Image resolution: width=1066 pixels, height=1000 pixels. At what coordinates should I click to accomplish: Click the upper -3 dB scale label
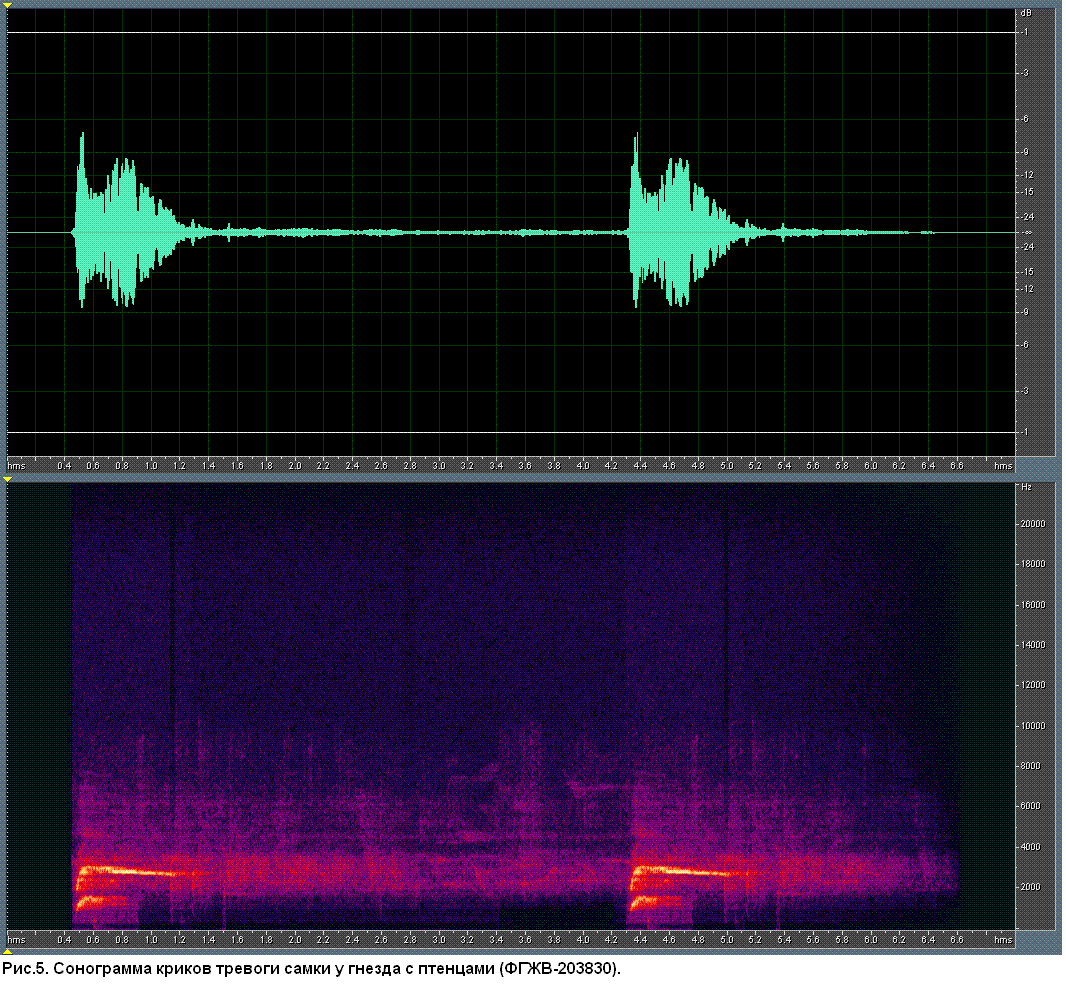click(1025, 73)
